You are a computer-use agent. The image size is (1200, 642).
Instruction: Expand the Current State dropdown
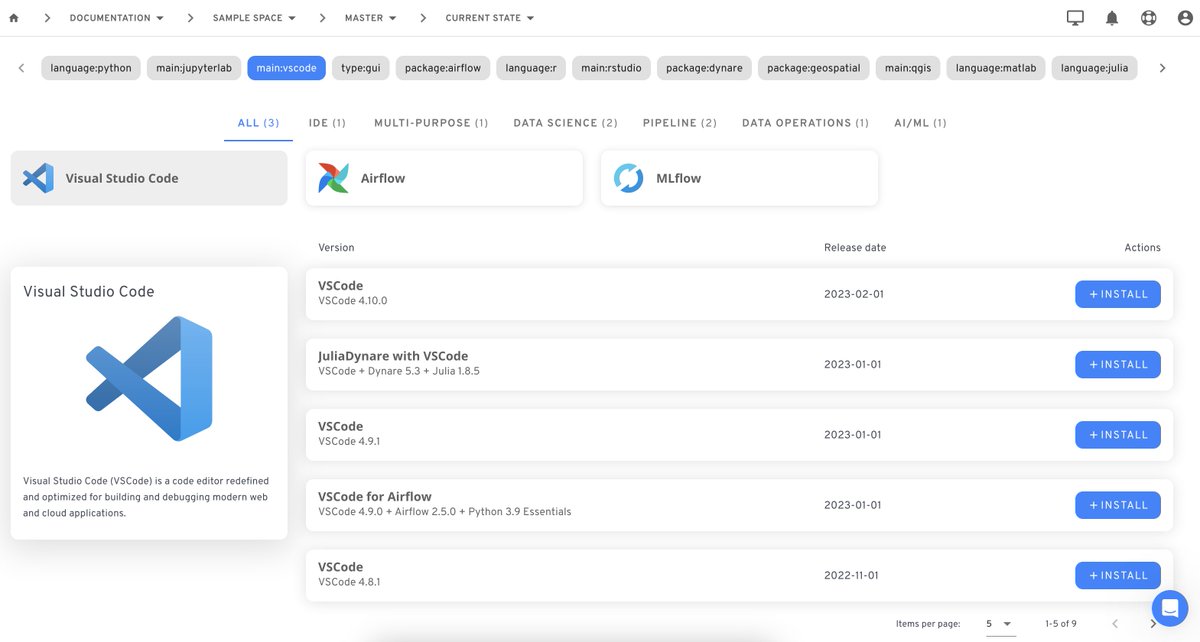pyautogui.click(x=489, y=18)
